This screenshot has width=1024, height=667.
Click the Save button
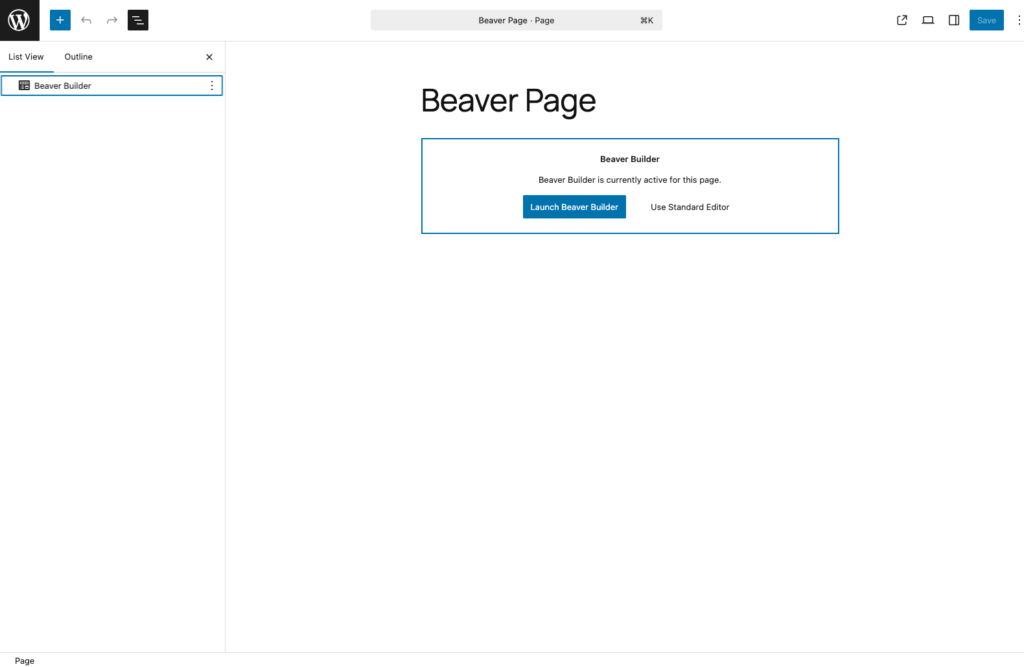pyautogui.click(x=986, y=20)
